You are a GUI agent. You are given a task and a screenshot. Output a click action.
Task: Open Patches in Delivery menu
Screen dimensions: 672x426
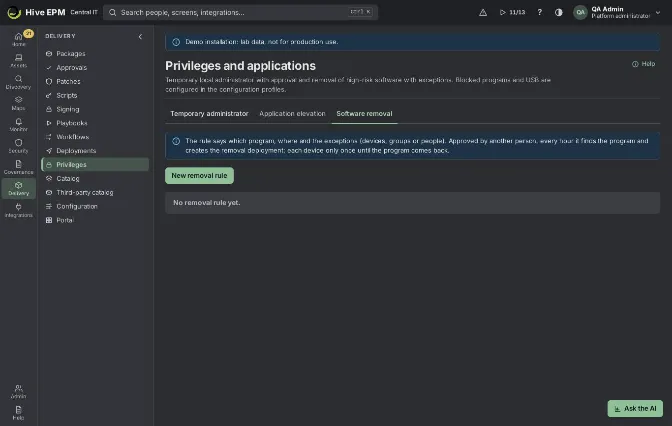[x=95, y=81]
